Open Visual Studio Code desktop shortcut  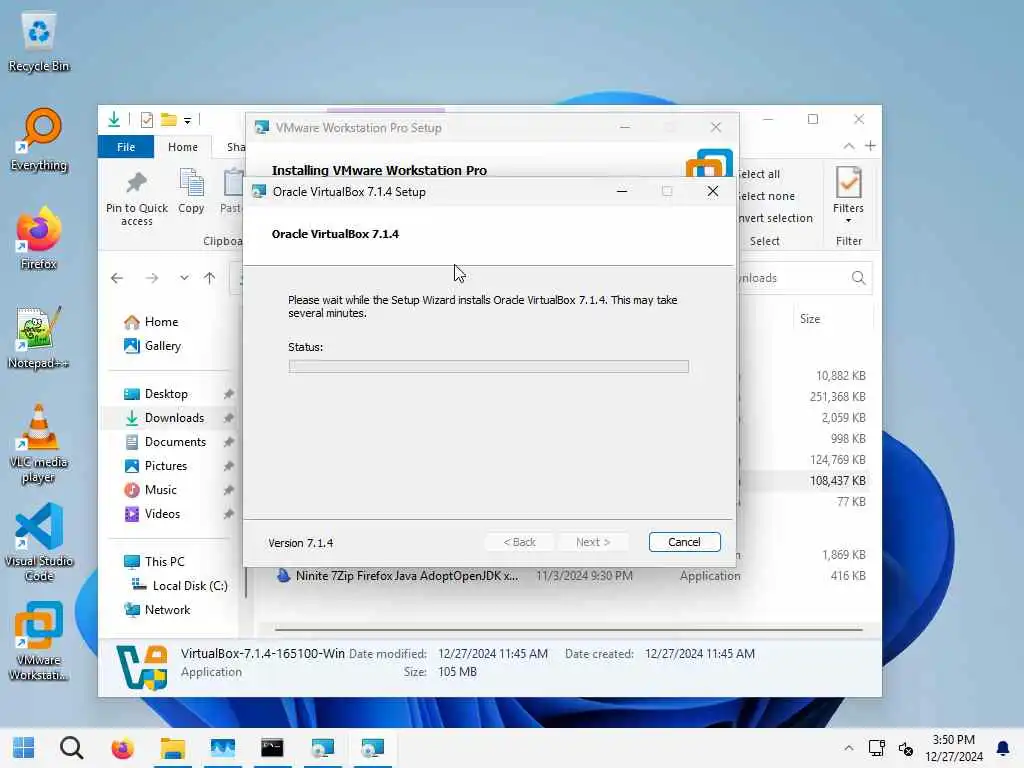39,543
